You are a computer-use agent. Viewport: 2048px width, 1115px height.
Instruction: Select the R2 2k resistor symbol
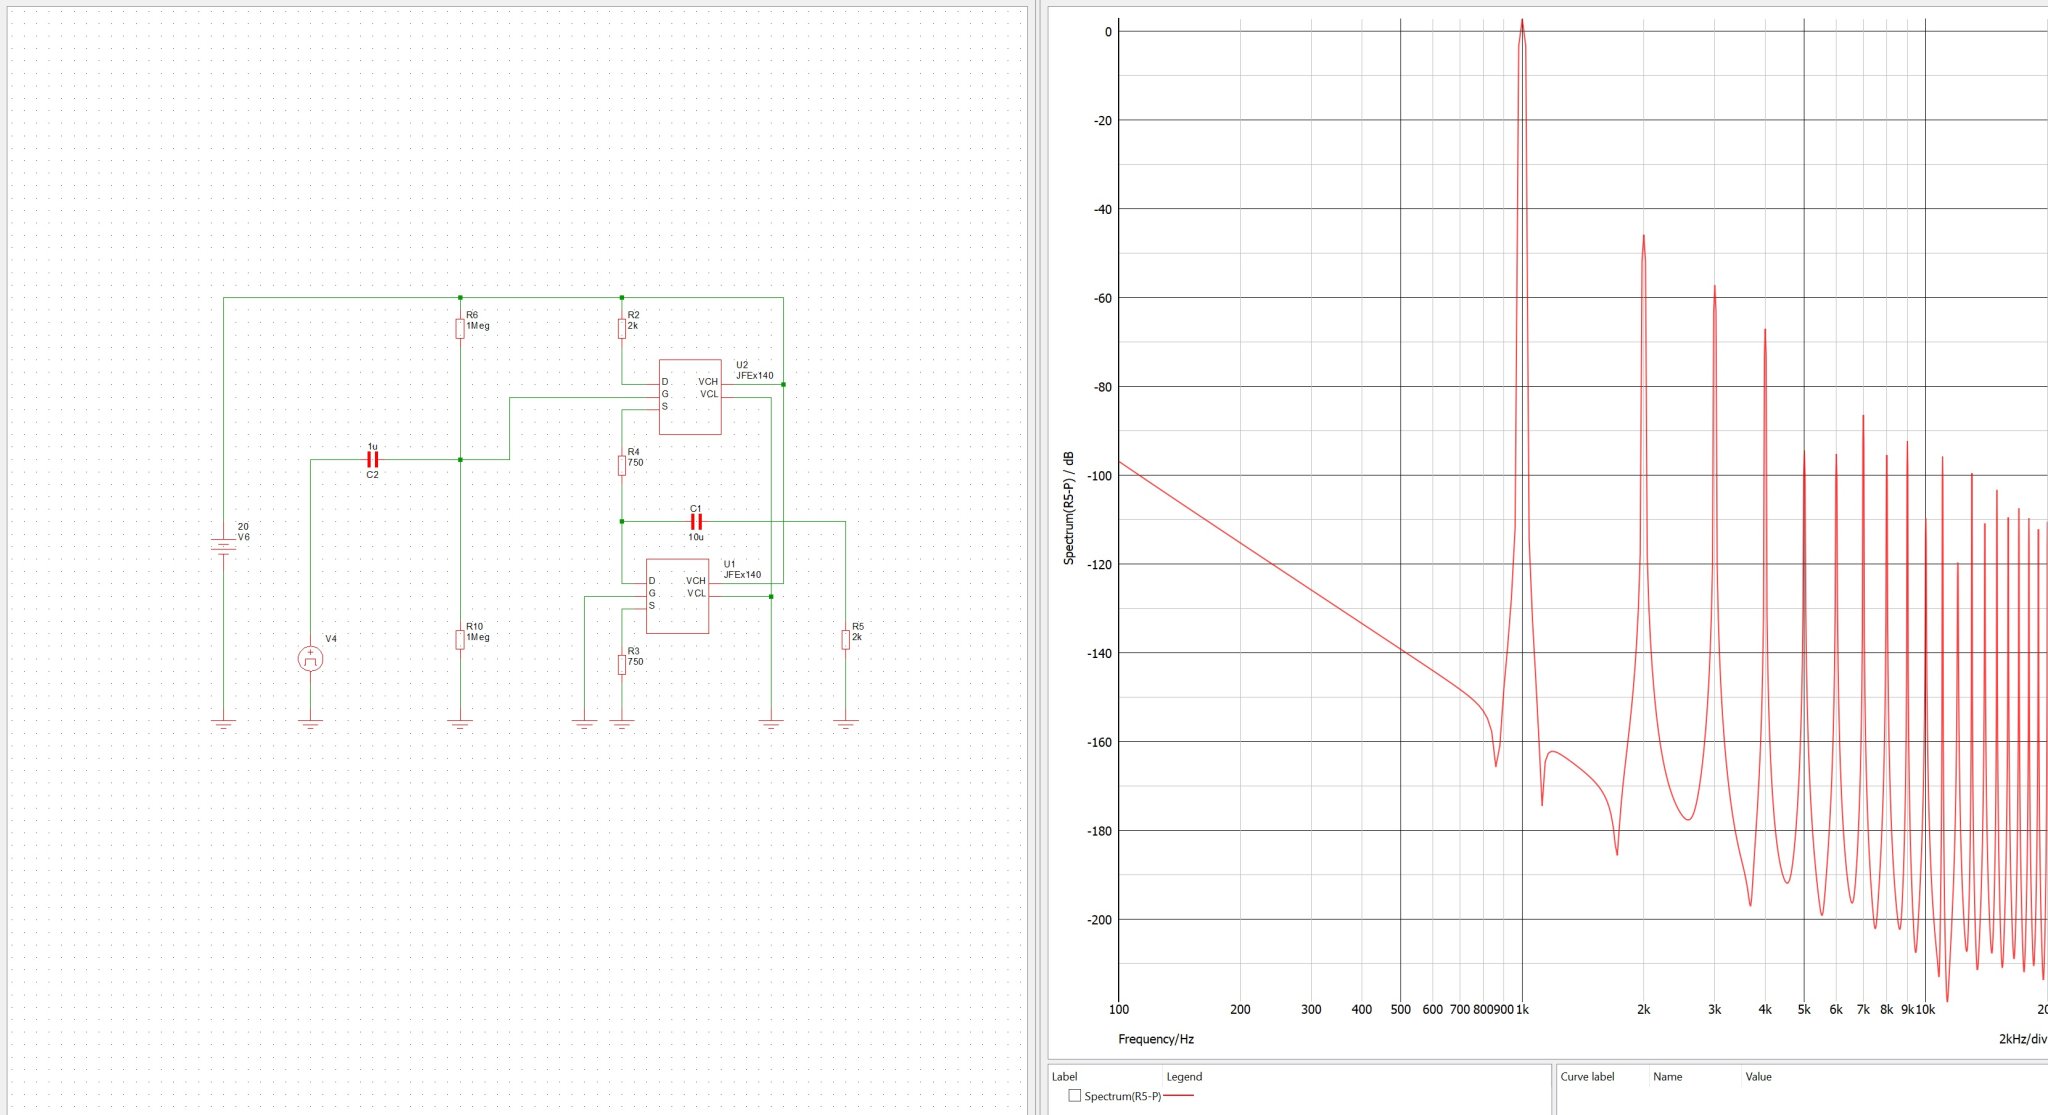pos(622,328)
